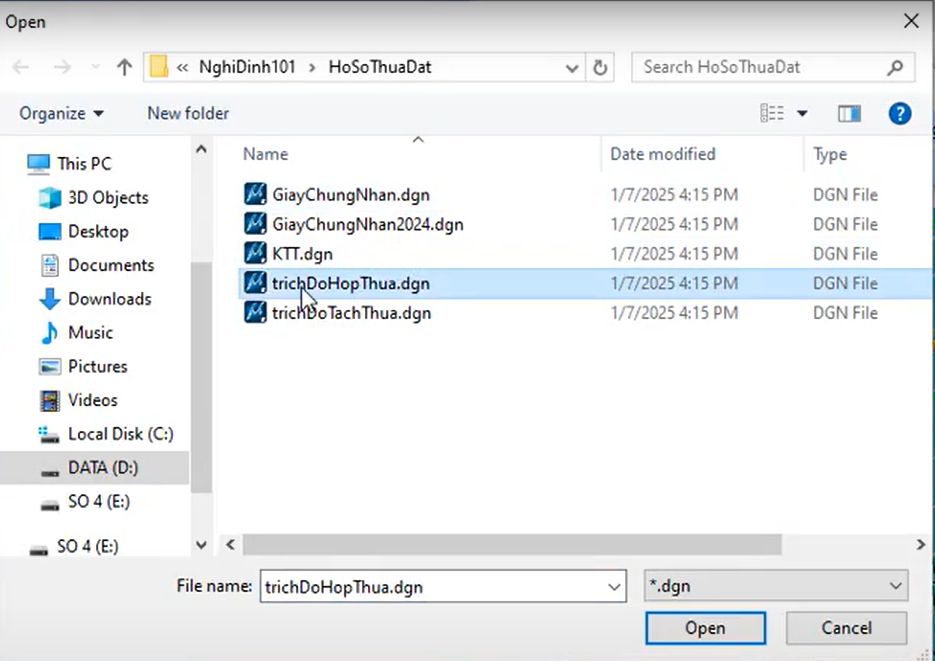The width and height of the screenshot is (935, 661).
Task: Select DATA (D:) drive in navigation pane
Action: (102, 467)
